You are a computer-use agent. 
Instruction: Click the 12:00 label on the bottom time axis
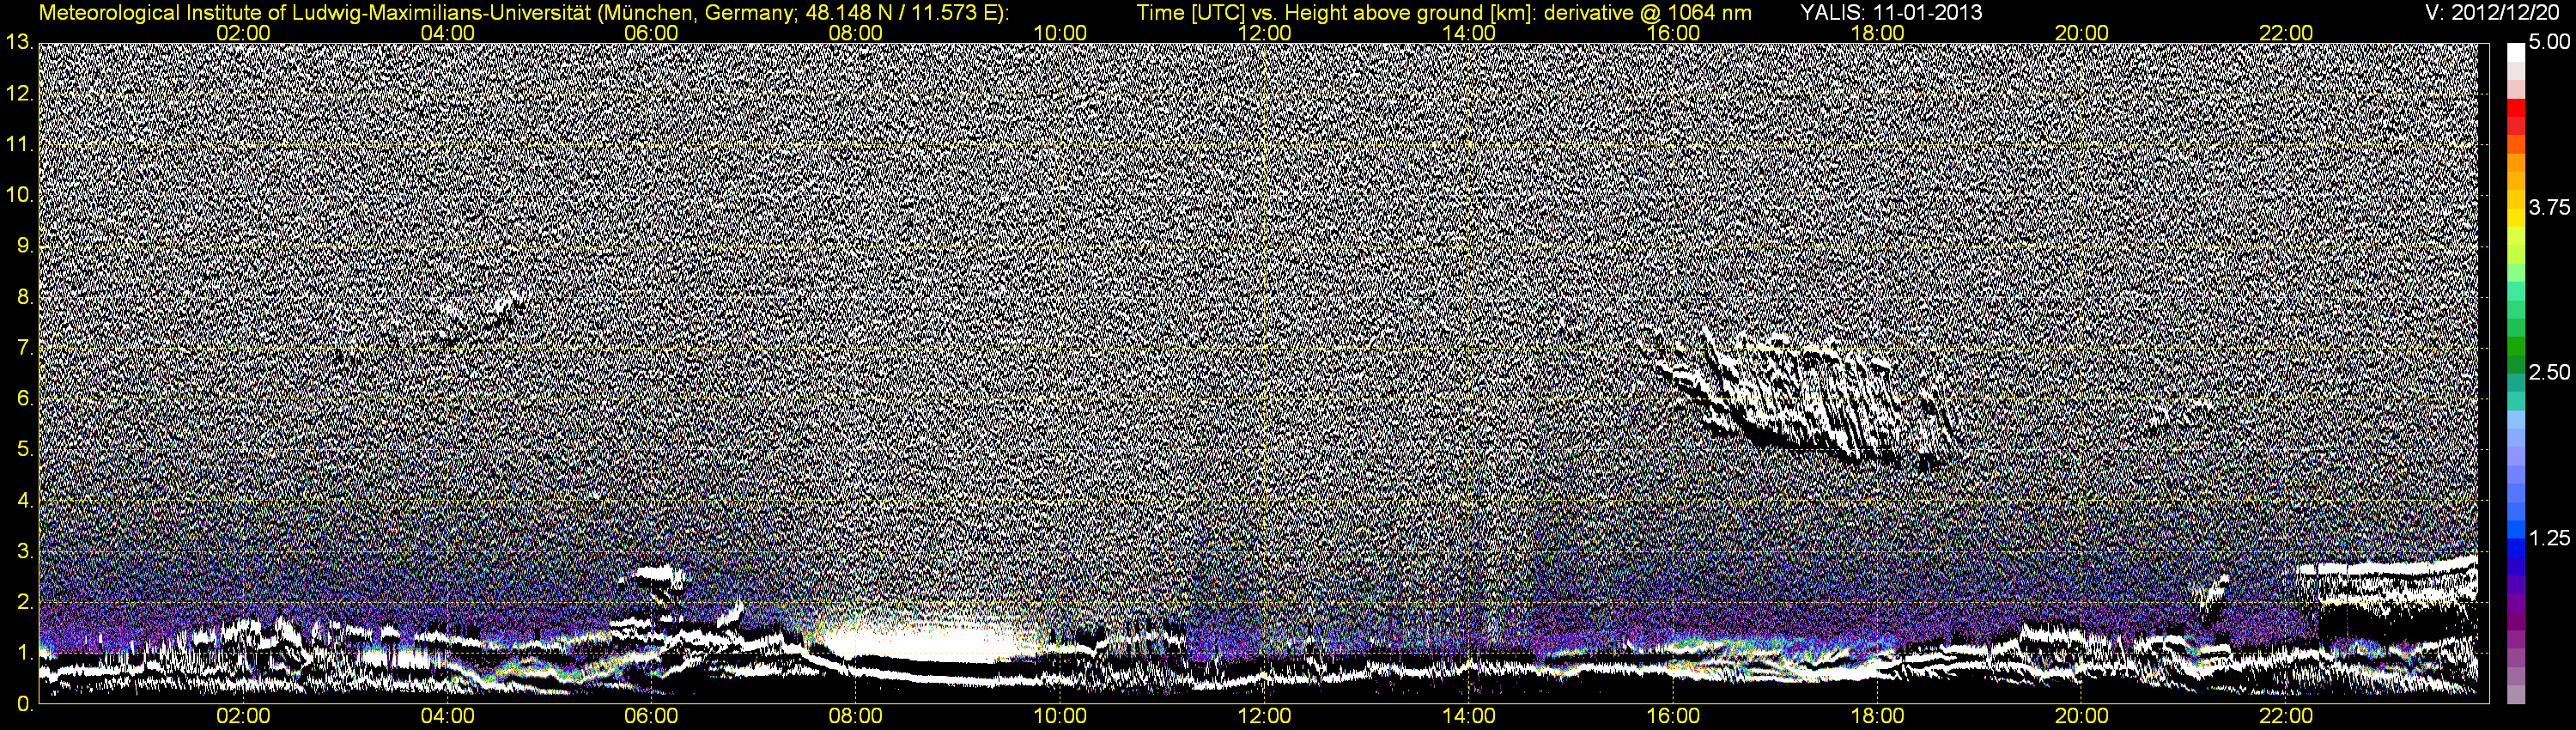(1264, 716)
